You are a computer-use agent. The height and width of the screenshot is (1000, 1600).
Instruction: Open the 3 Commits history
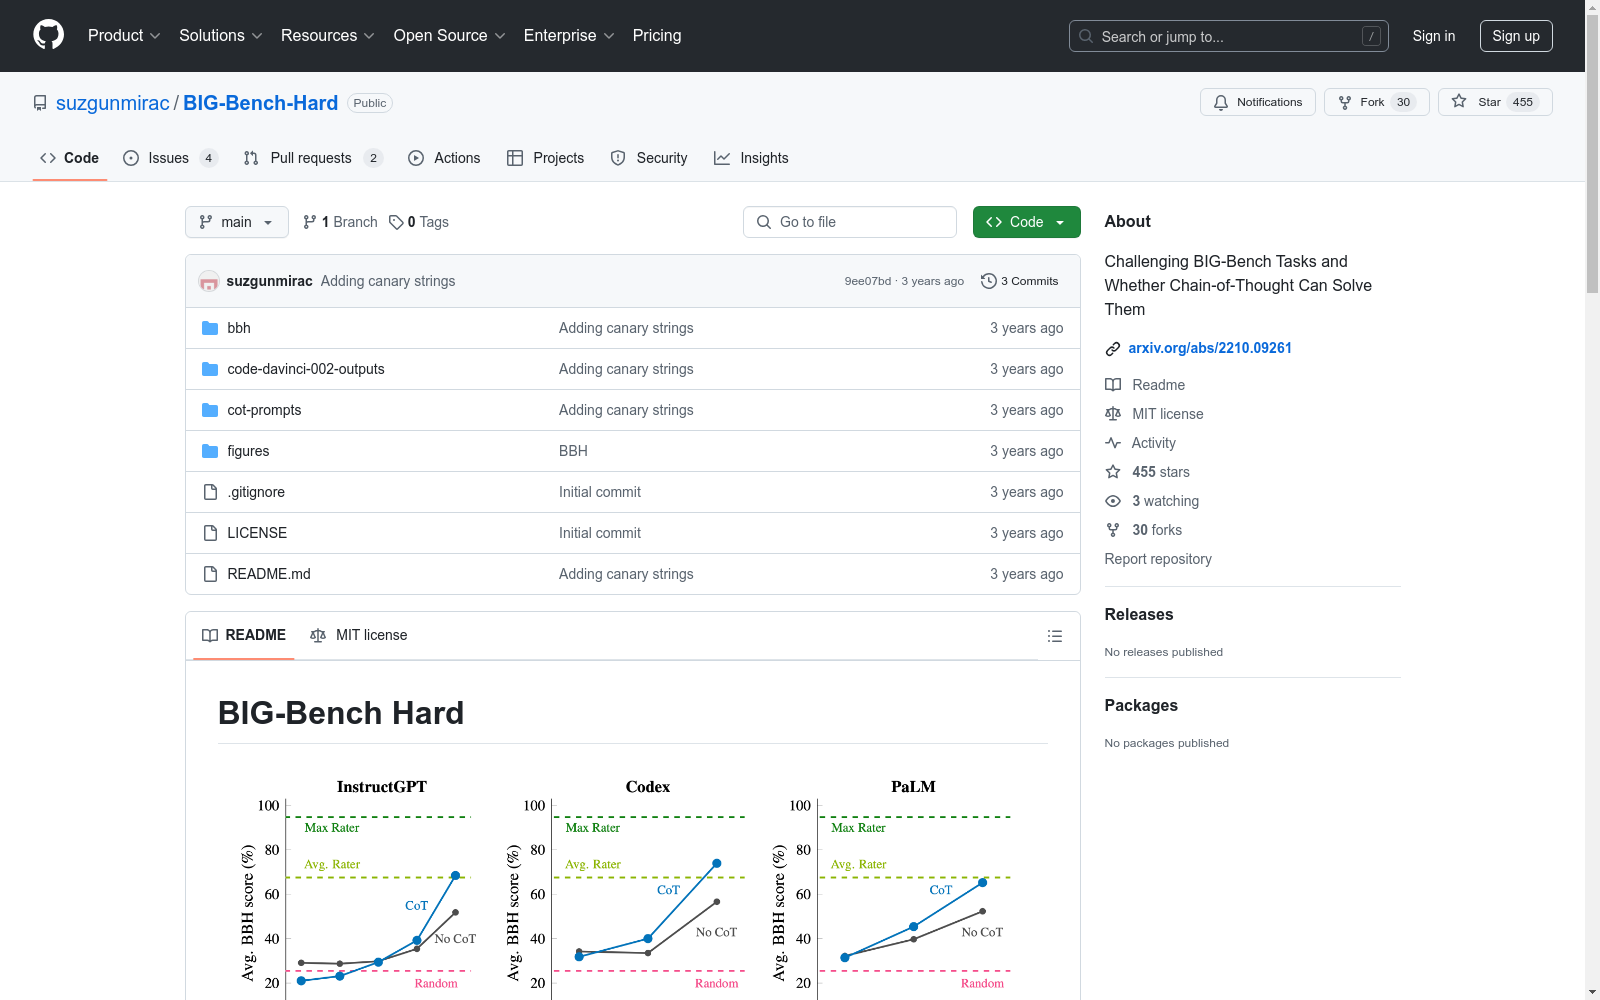(x=1019, y=281)
